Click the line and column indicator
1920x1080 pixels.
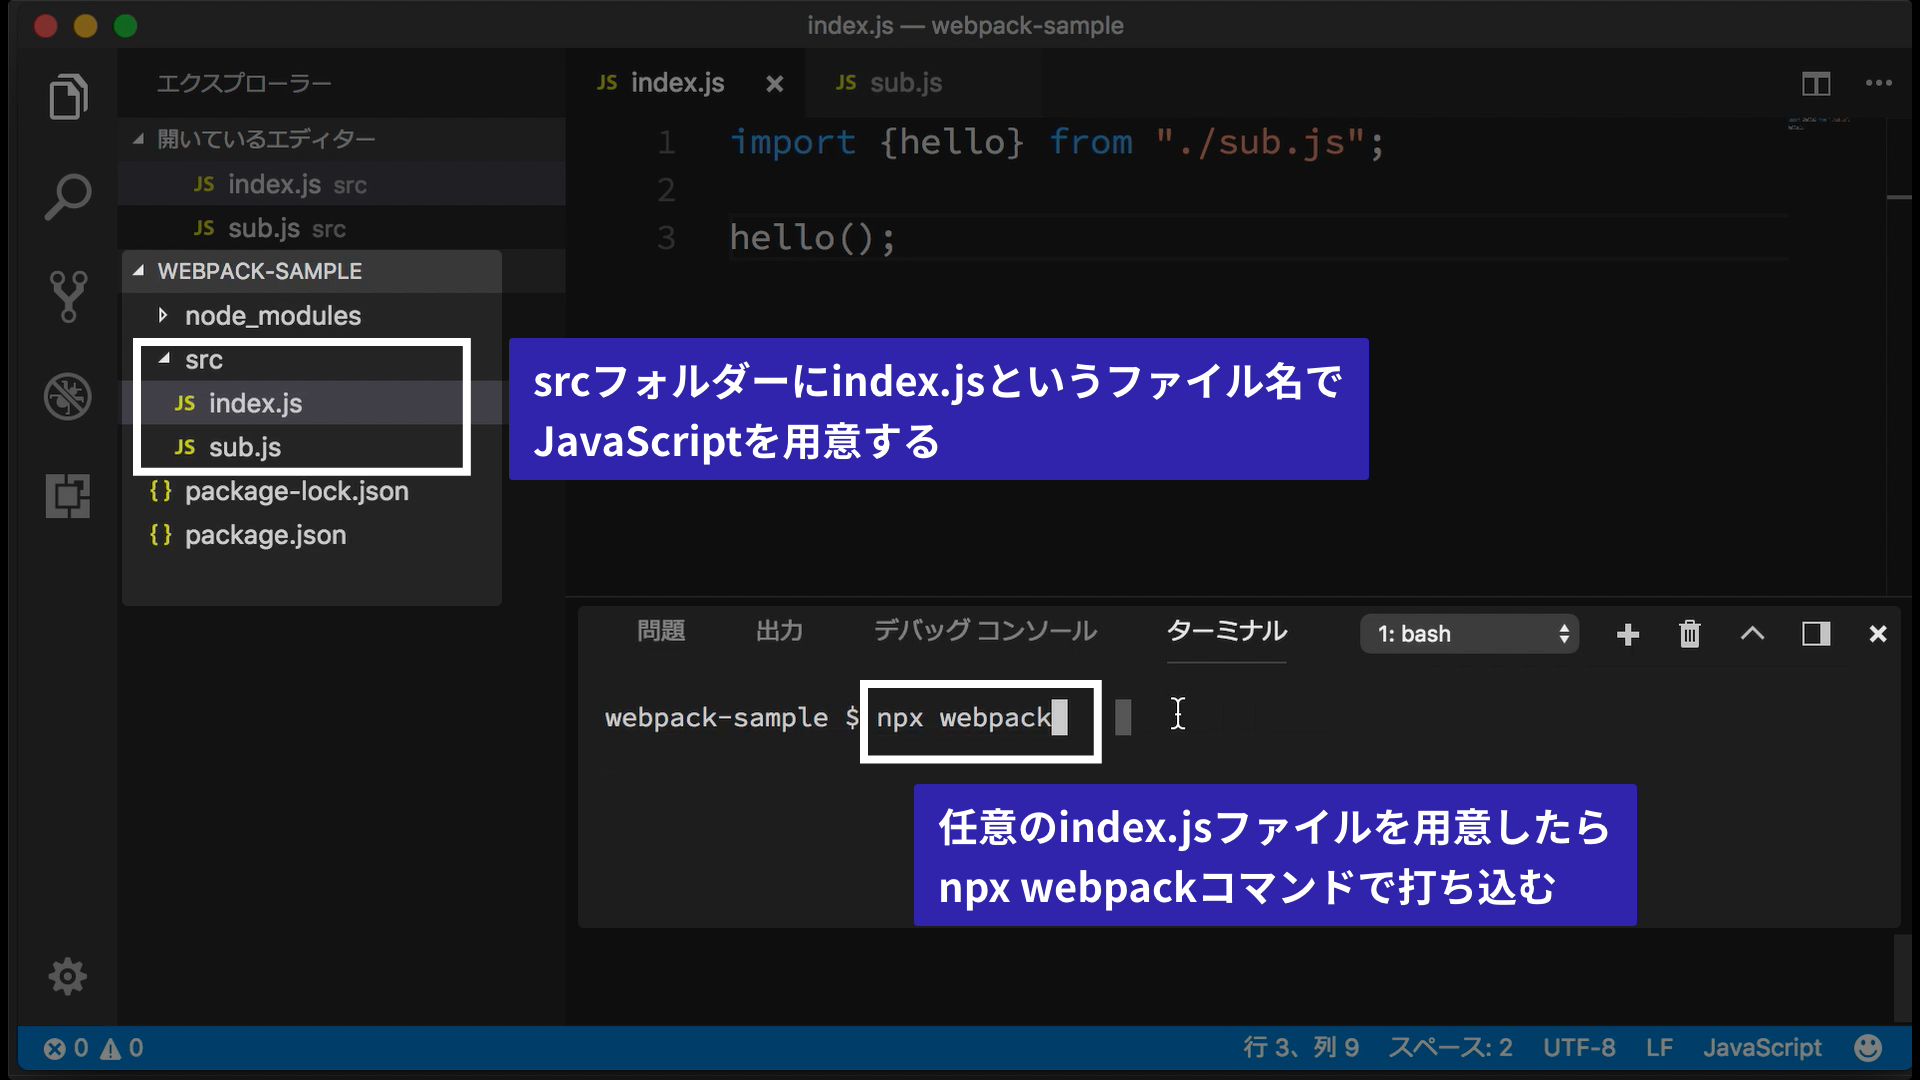[1301, 1048]
